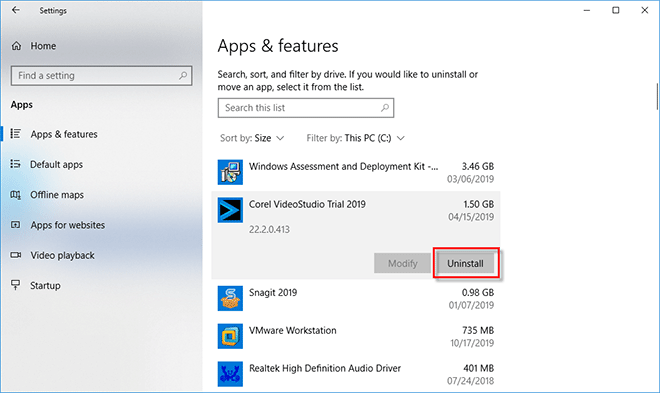Click the Offline maps icon
Image resolution: width=660 pixels, height=393 pixels.
pyautogui.click(x=16, y=194)
